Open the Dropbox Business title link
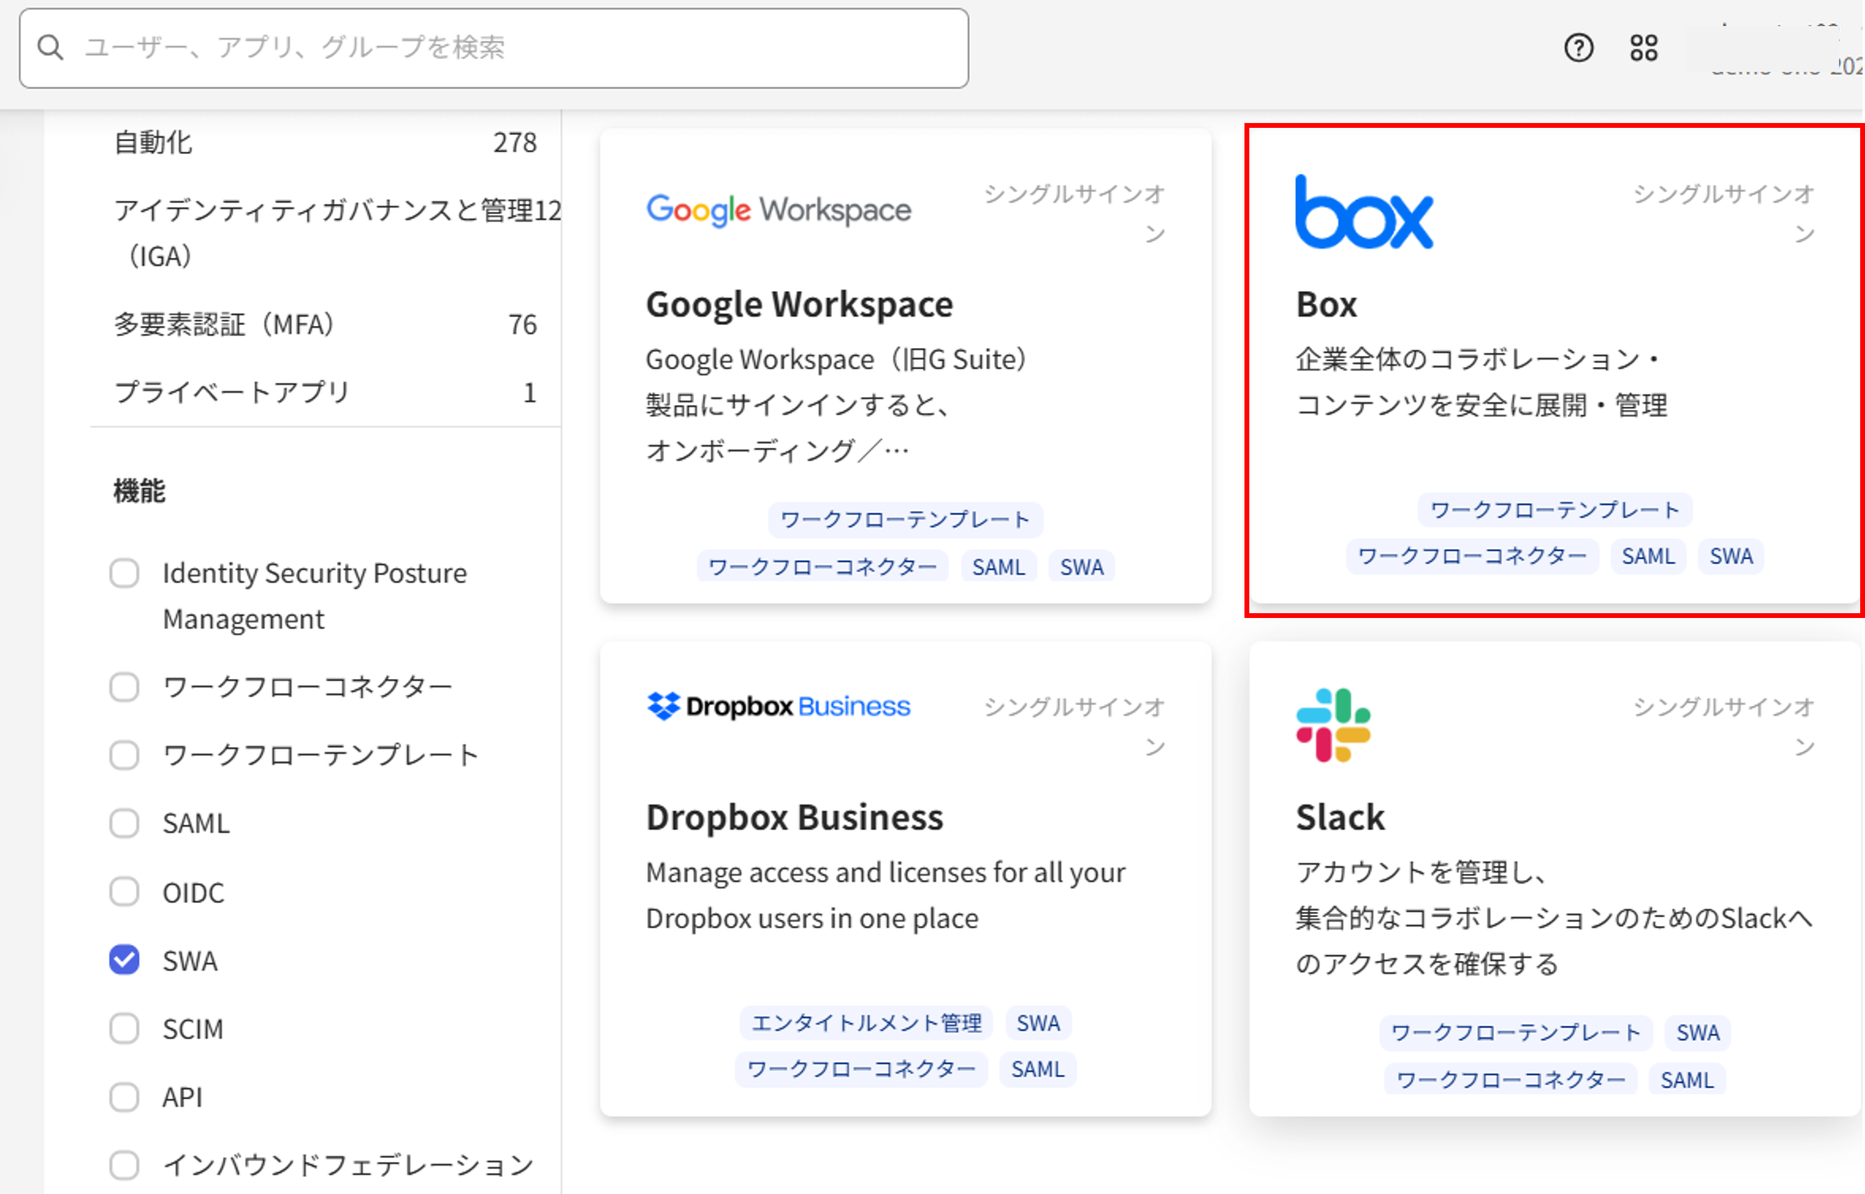The height and width of the screenshot is (1194, 1865). [794, 817]
